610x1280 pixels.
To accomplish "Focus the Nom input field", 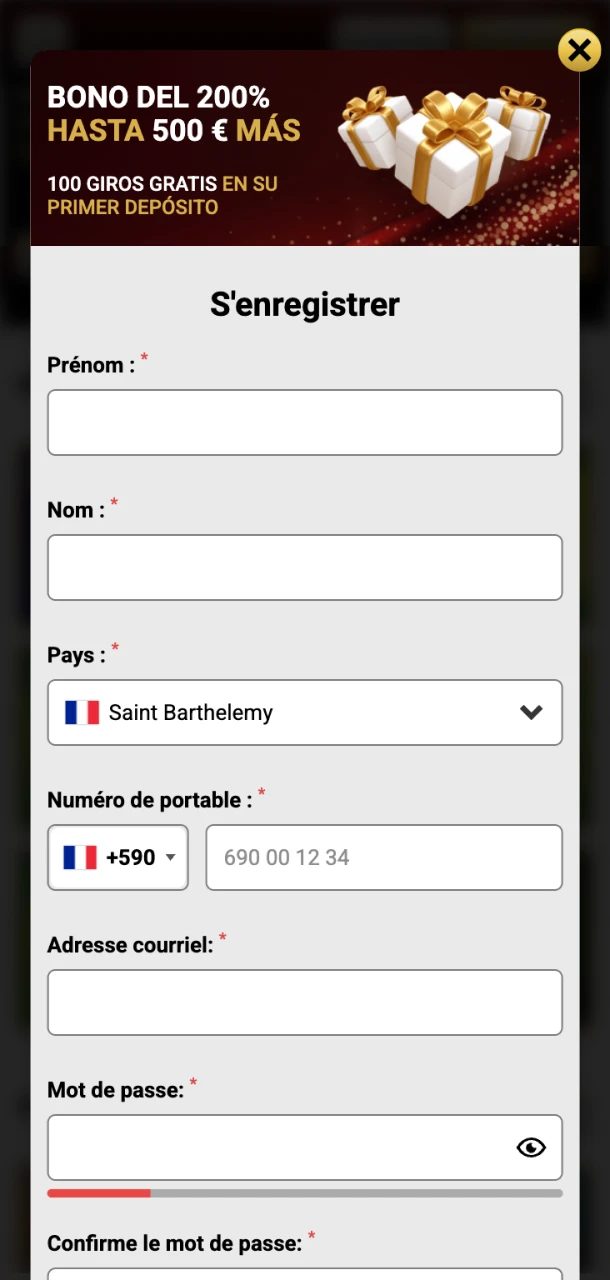I will point(305,567).
